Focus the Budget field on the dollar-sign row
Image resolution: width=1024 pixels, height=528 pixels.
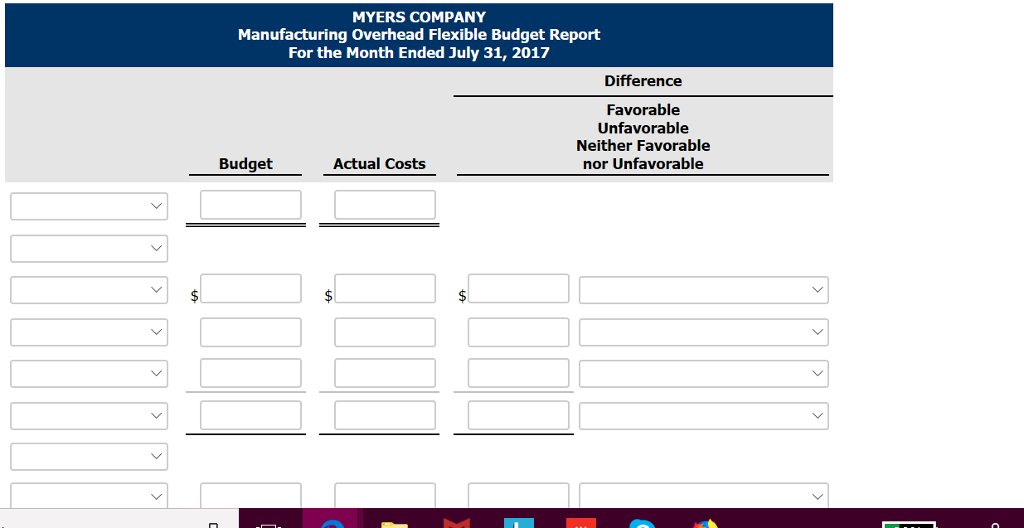[x=251, y=288]
